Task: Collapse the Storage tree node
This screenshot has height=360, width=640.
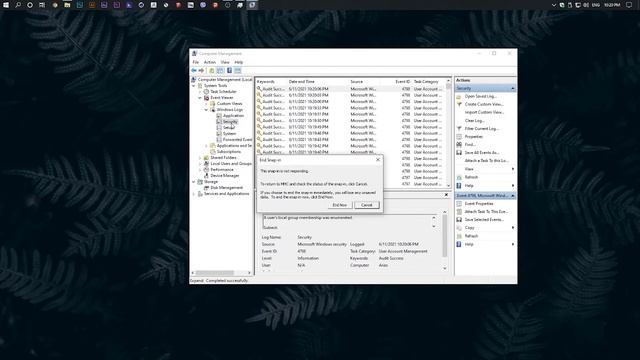Action: pos(194,182)
